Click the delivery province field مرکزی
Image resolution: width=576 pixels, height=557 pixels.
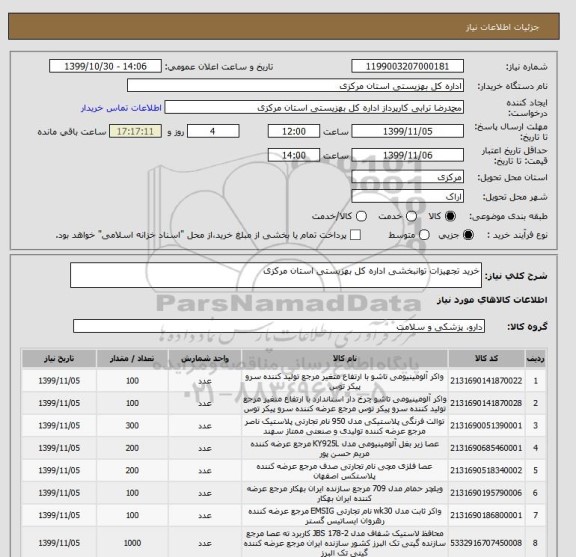(407, 177)
